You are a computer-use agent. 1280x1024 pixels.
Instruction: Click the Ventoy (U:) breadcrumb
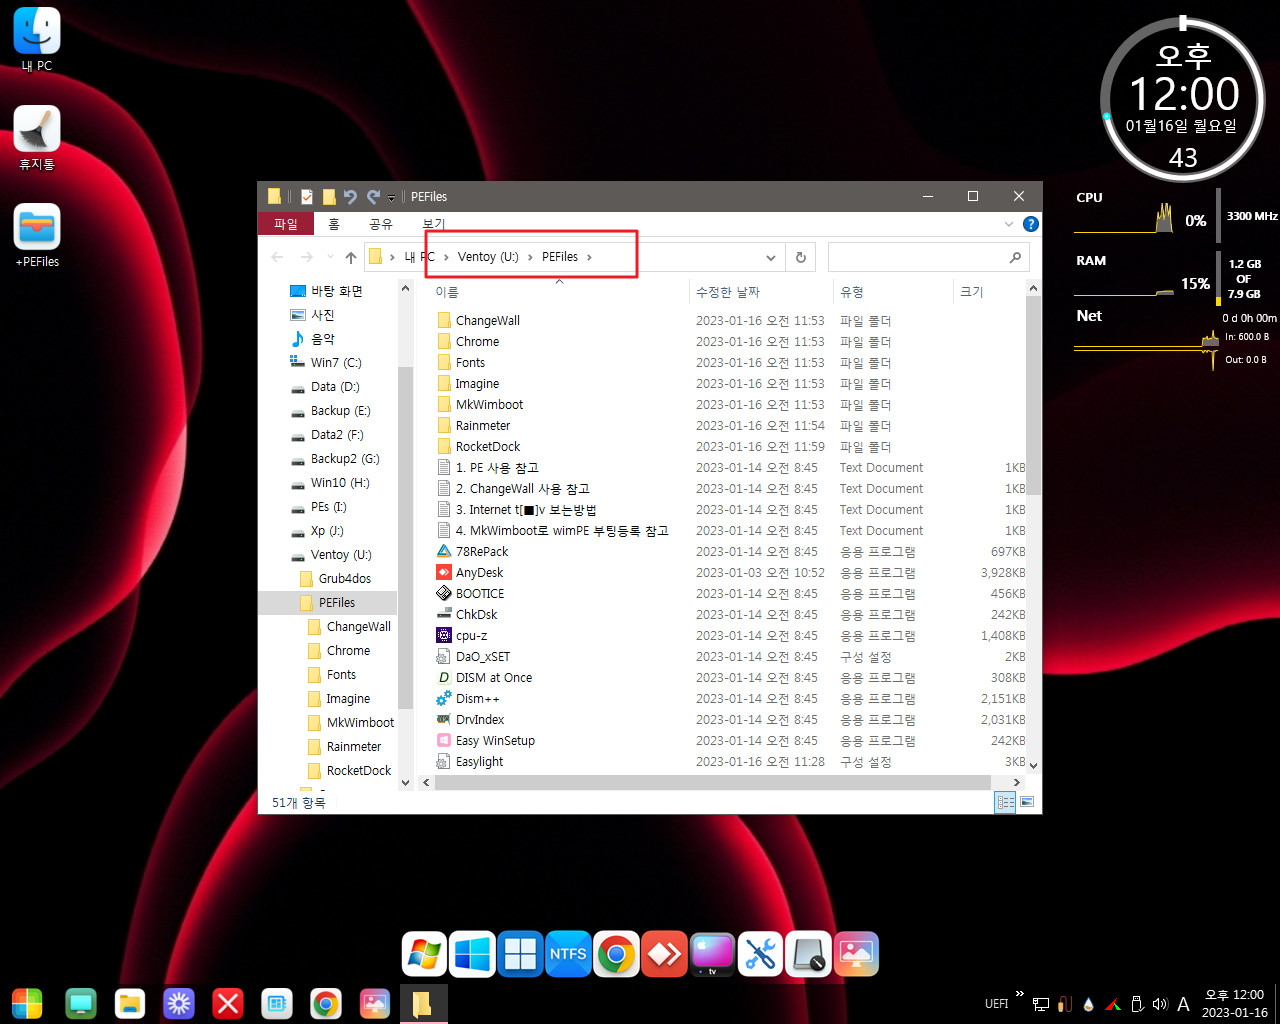pos(488,257)
